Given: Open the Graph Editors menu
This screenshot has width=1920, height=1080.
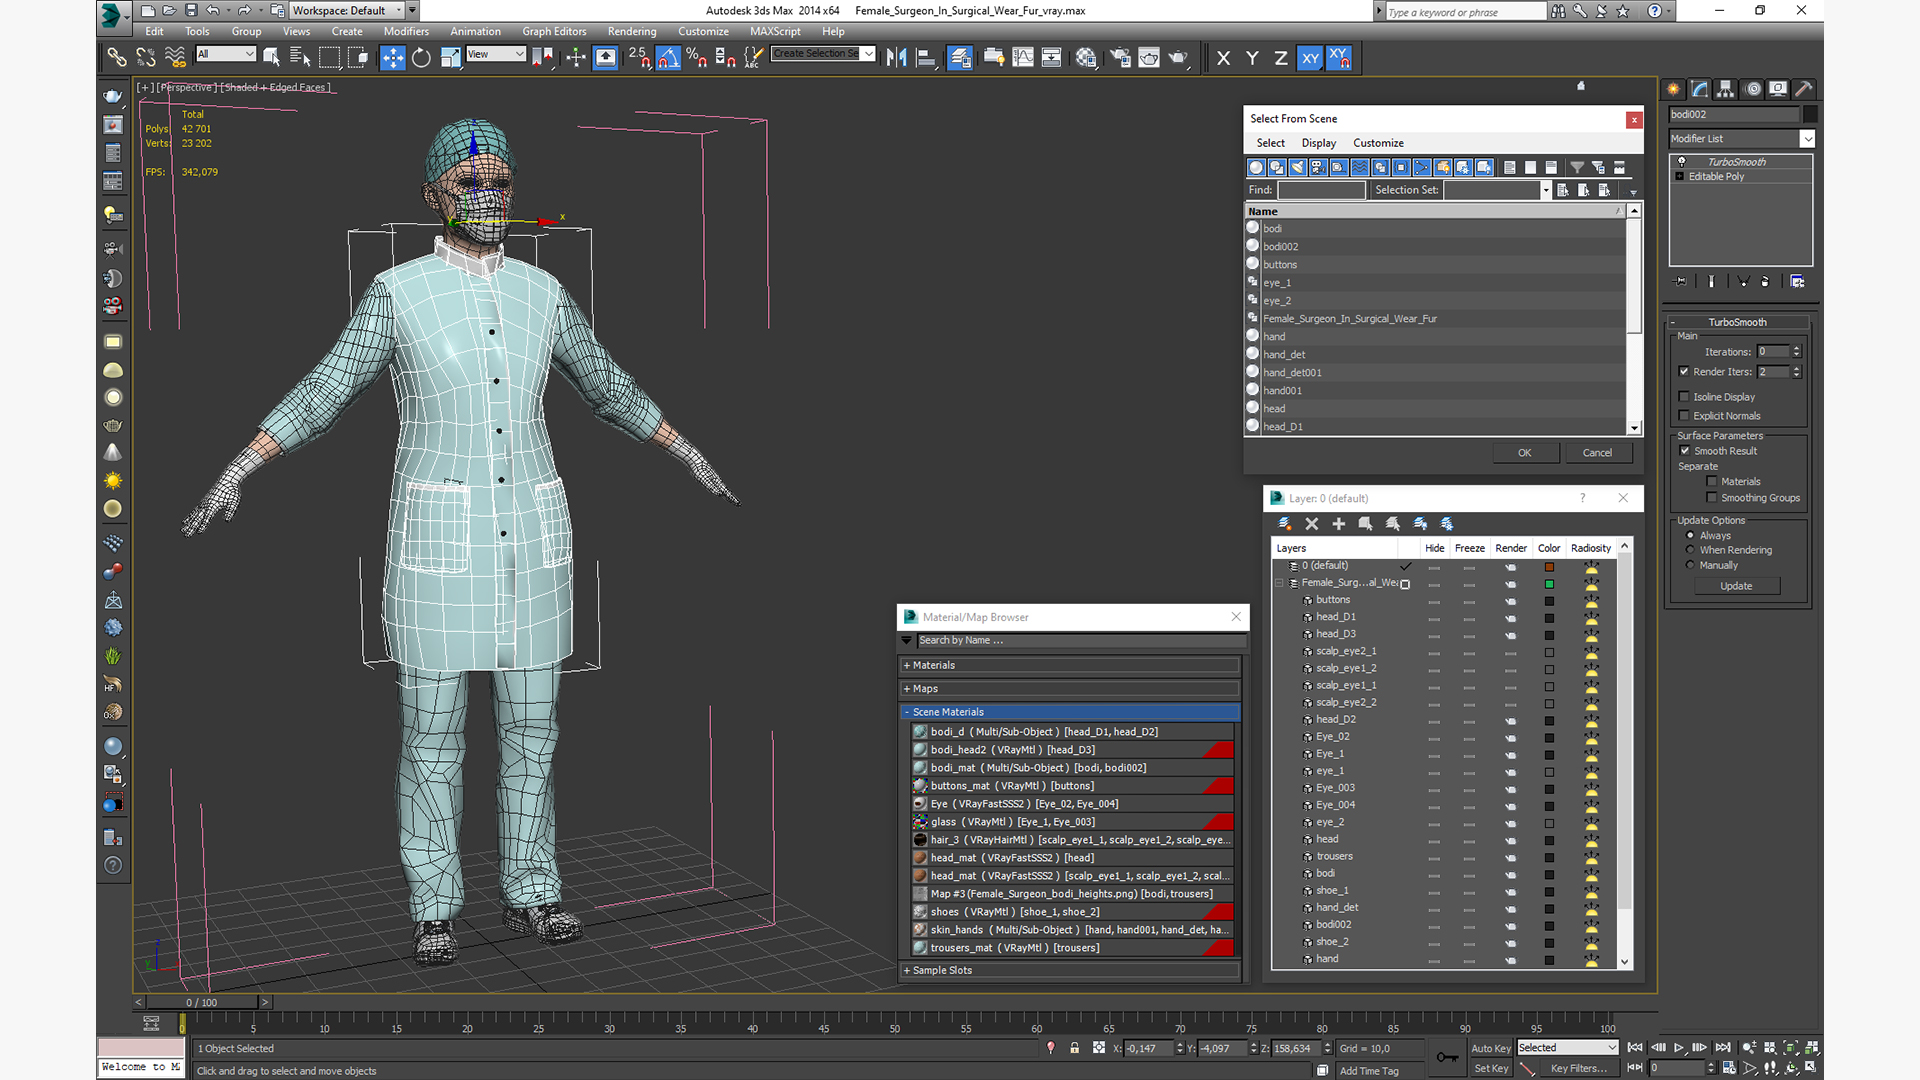Looking at the screenshot, I should [554, 31].
